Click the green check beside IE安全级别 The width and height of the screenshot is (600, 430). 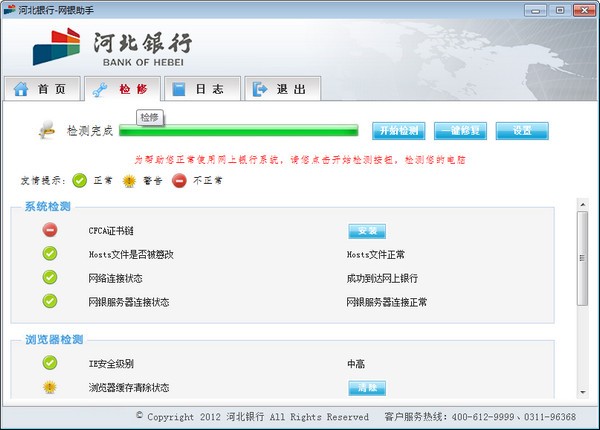pyautogui.click(x=50, y=363)
